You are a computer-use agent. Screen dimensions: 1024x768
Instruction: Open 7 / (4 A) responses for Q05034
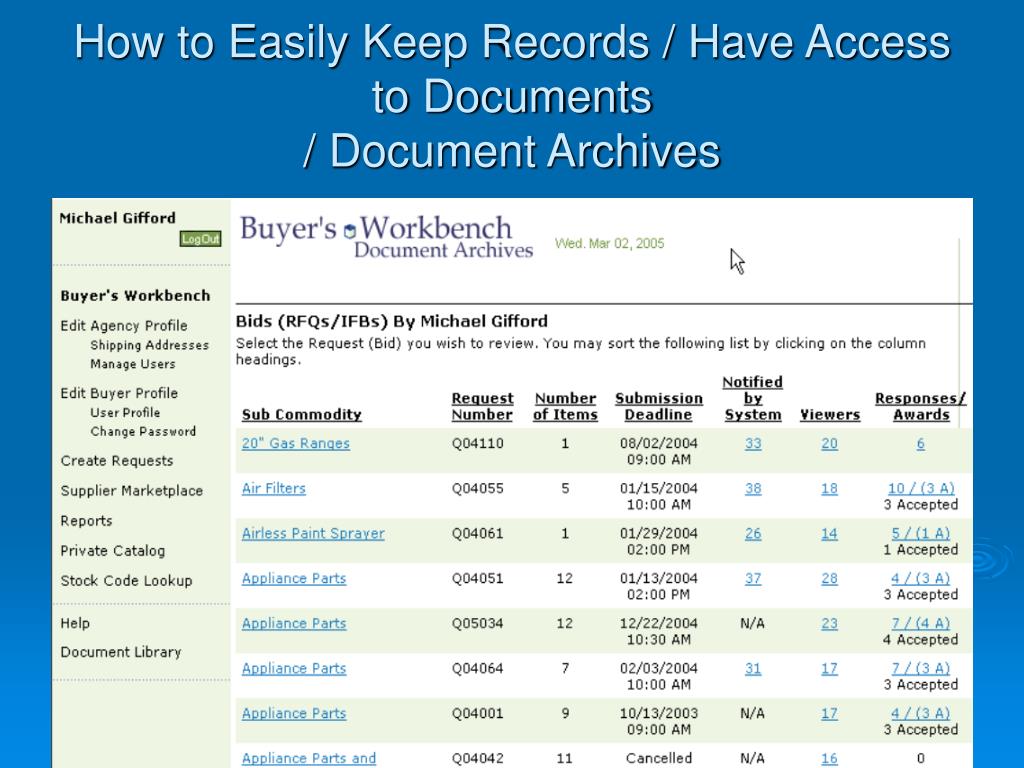[921, 624]
